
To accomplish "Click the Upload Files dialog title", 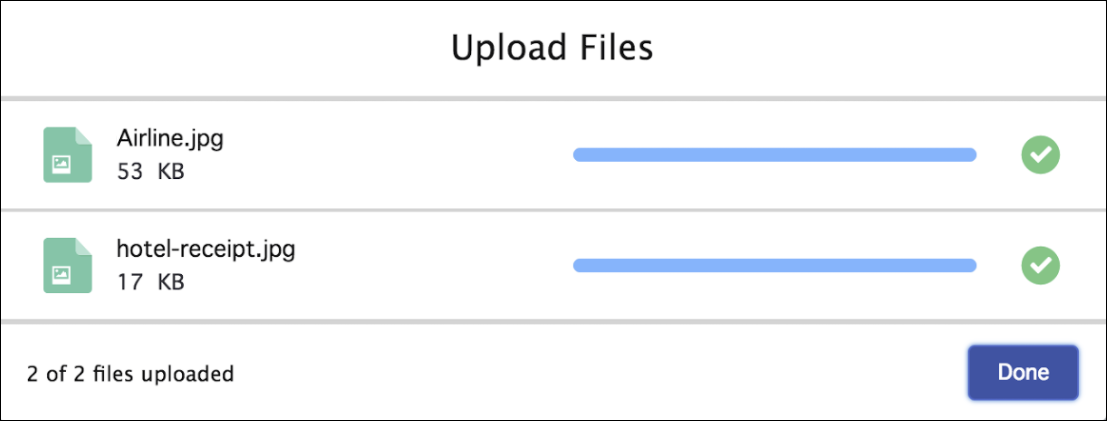I will pyautogui.click(x=553, y=48).
